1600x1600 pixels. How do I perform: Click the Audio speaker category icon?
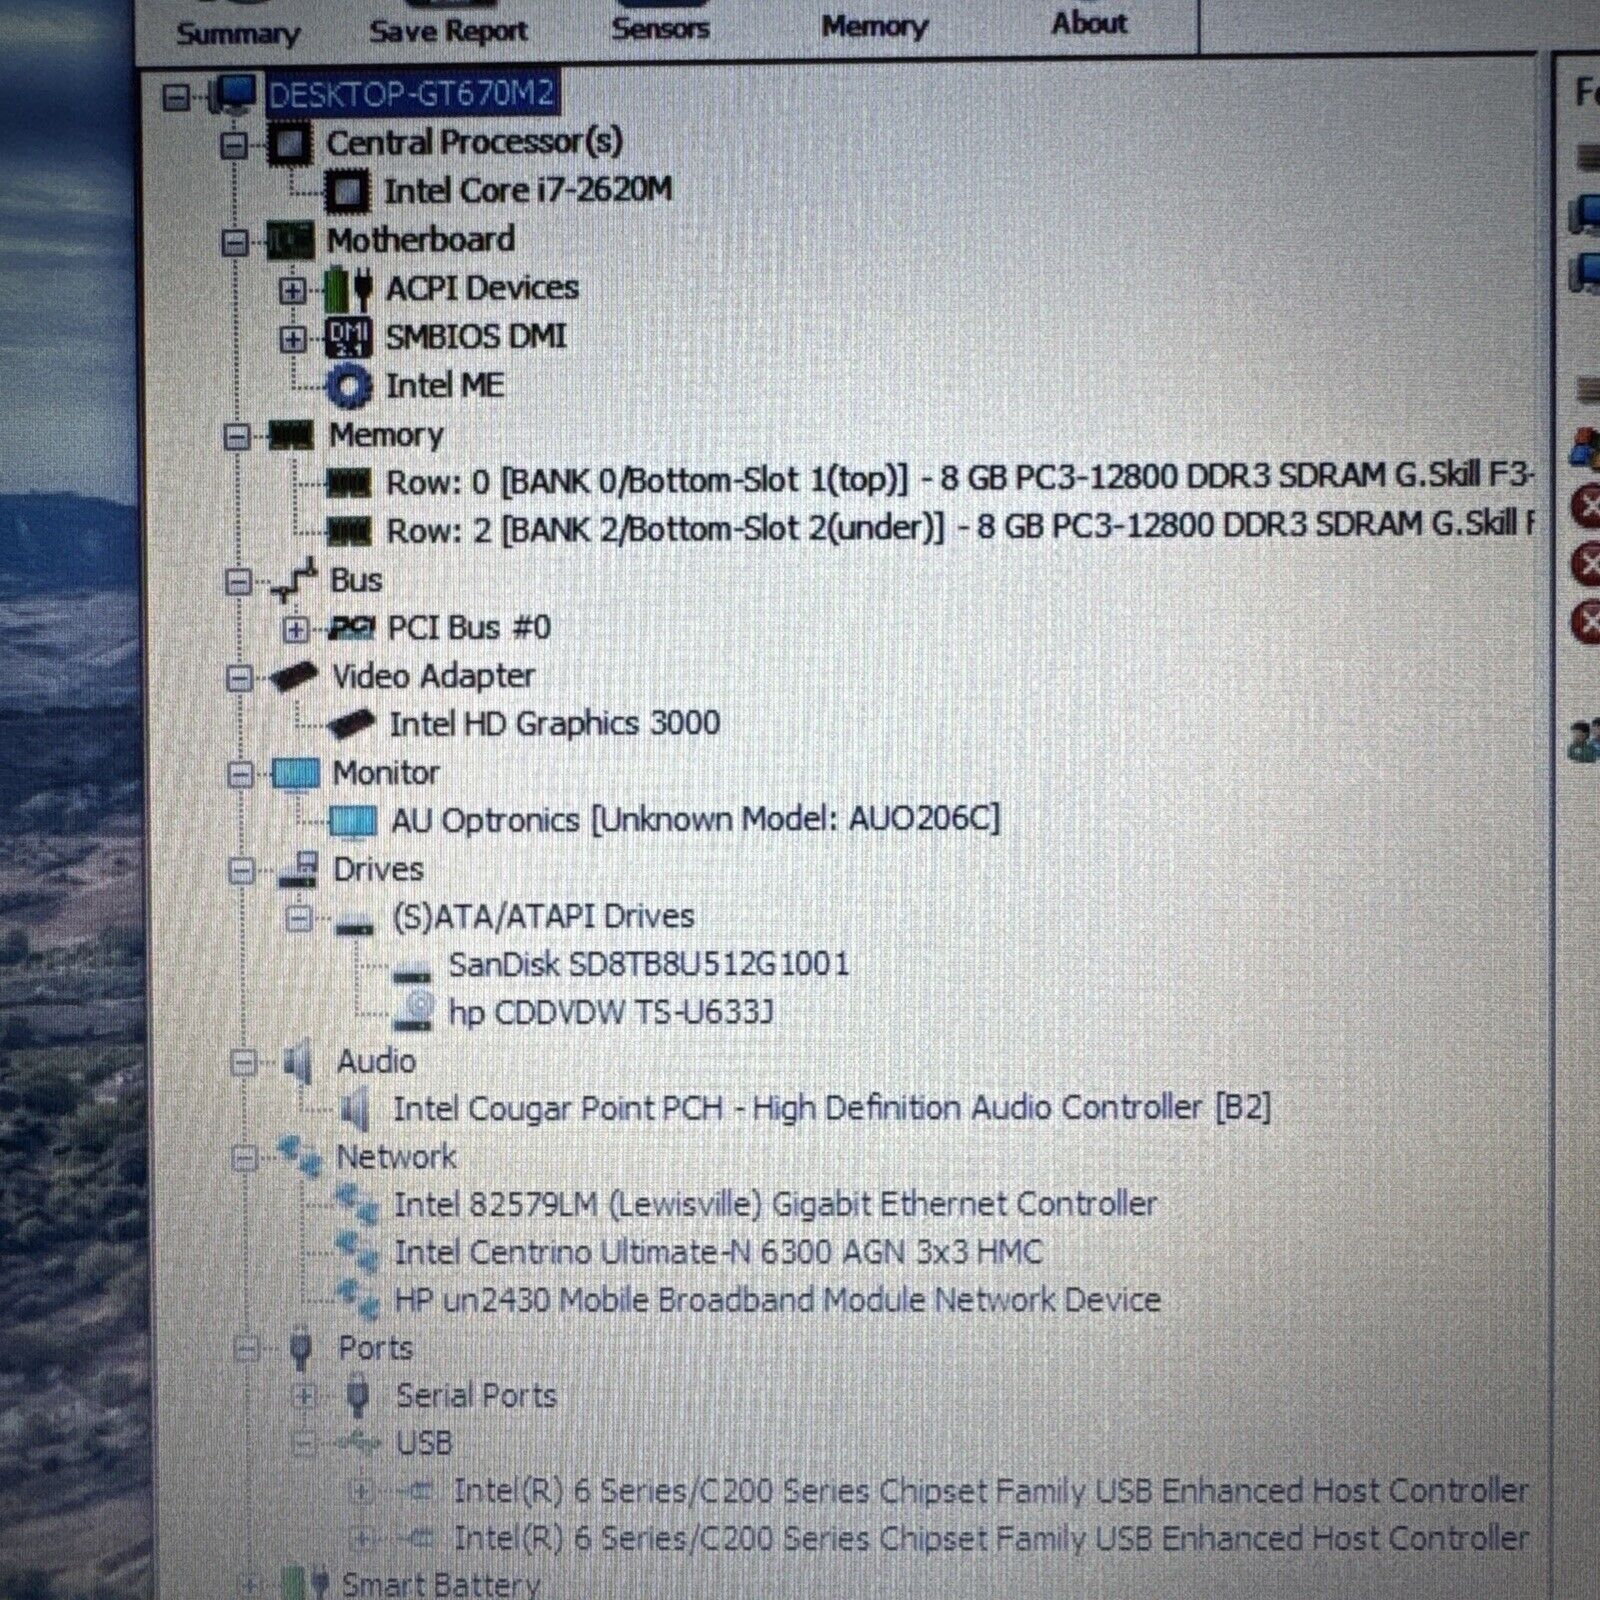point(299,1061)
